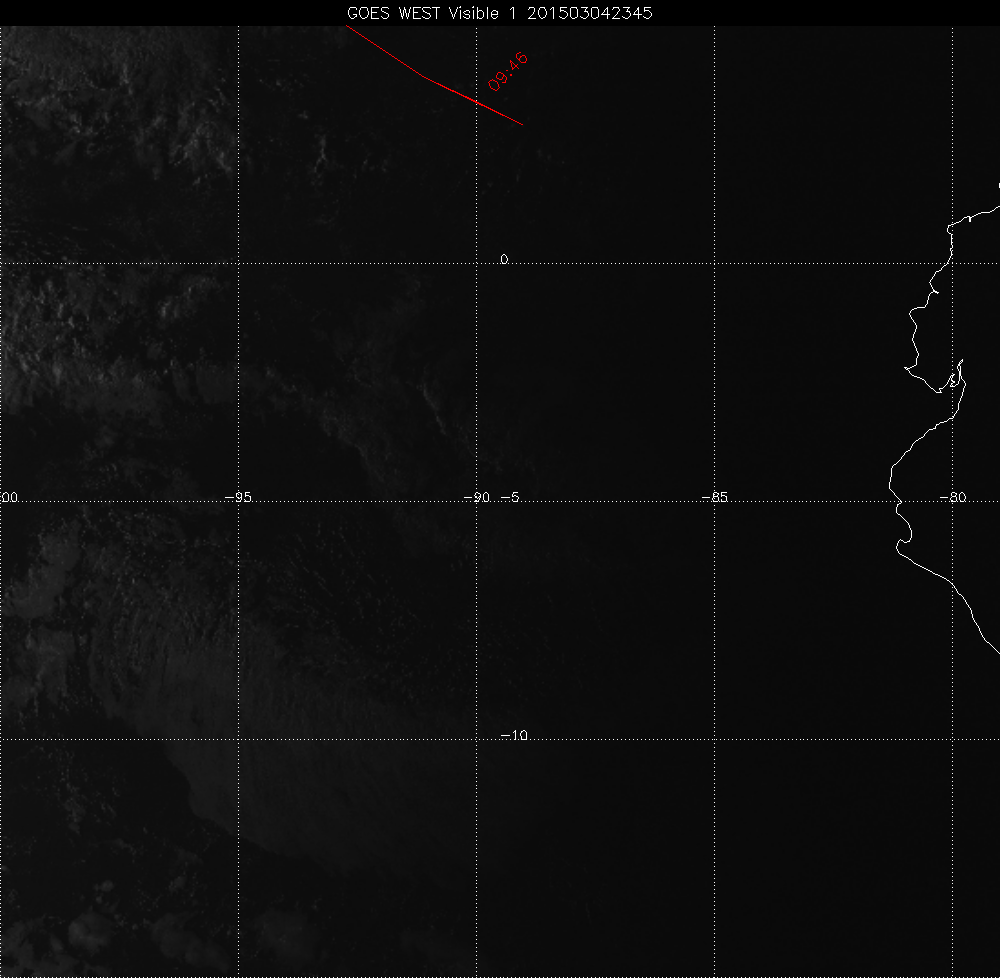Click the red satellite track line

tap(430, 77)
